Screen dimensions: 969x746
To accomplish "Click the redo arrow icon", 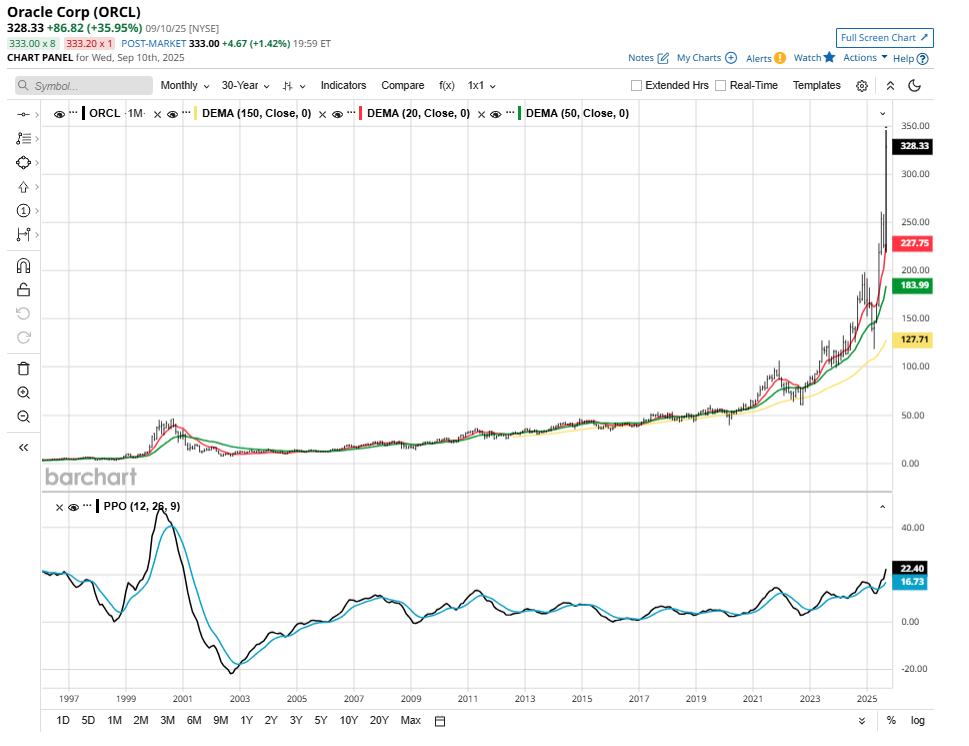I will [x=23, y=337].
